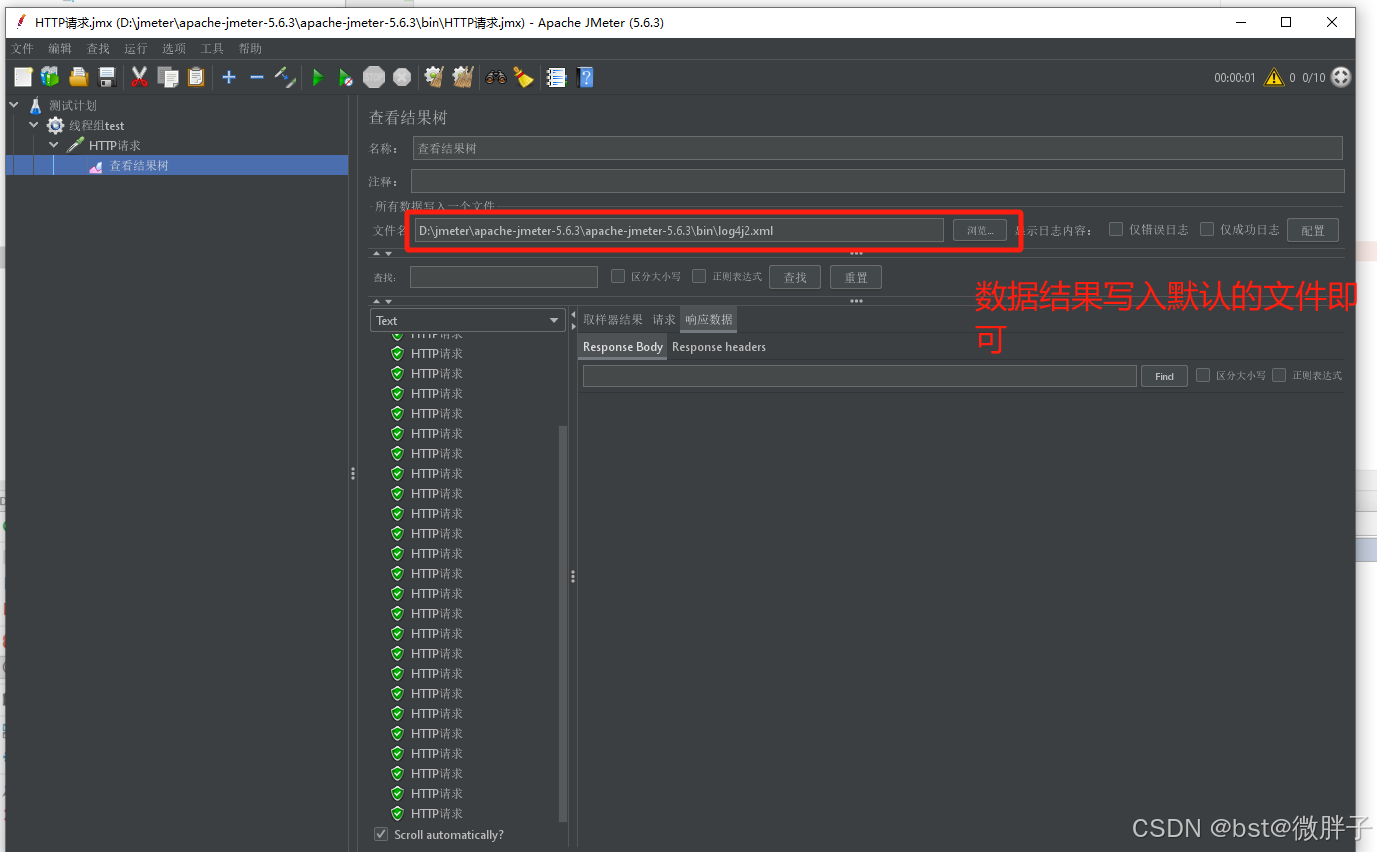Click the STOP sign icon
Screen dimensions: 1377x852
click(x=374, y=77)
